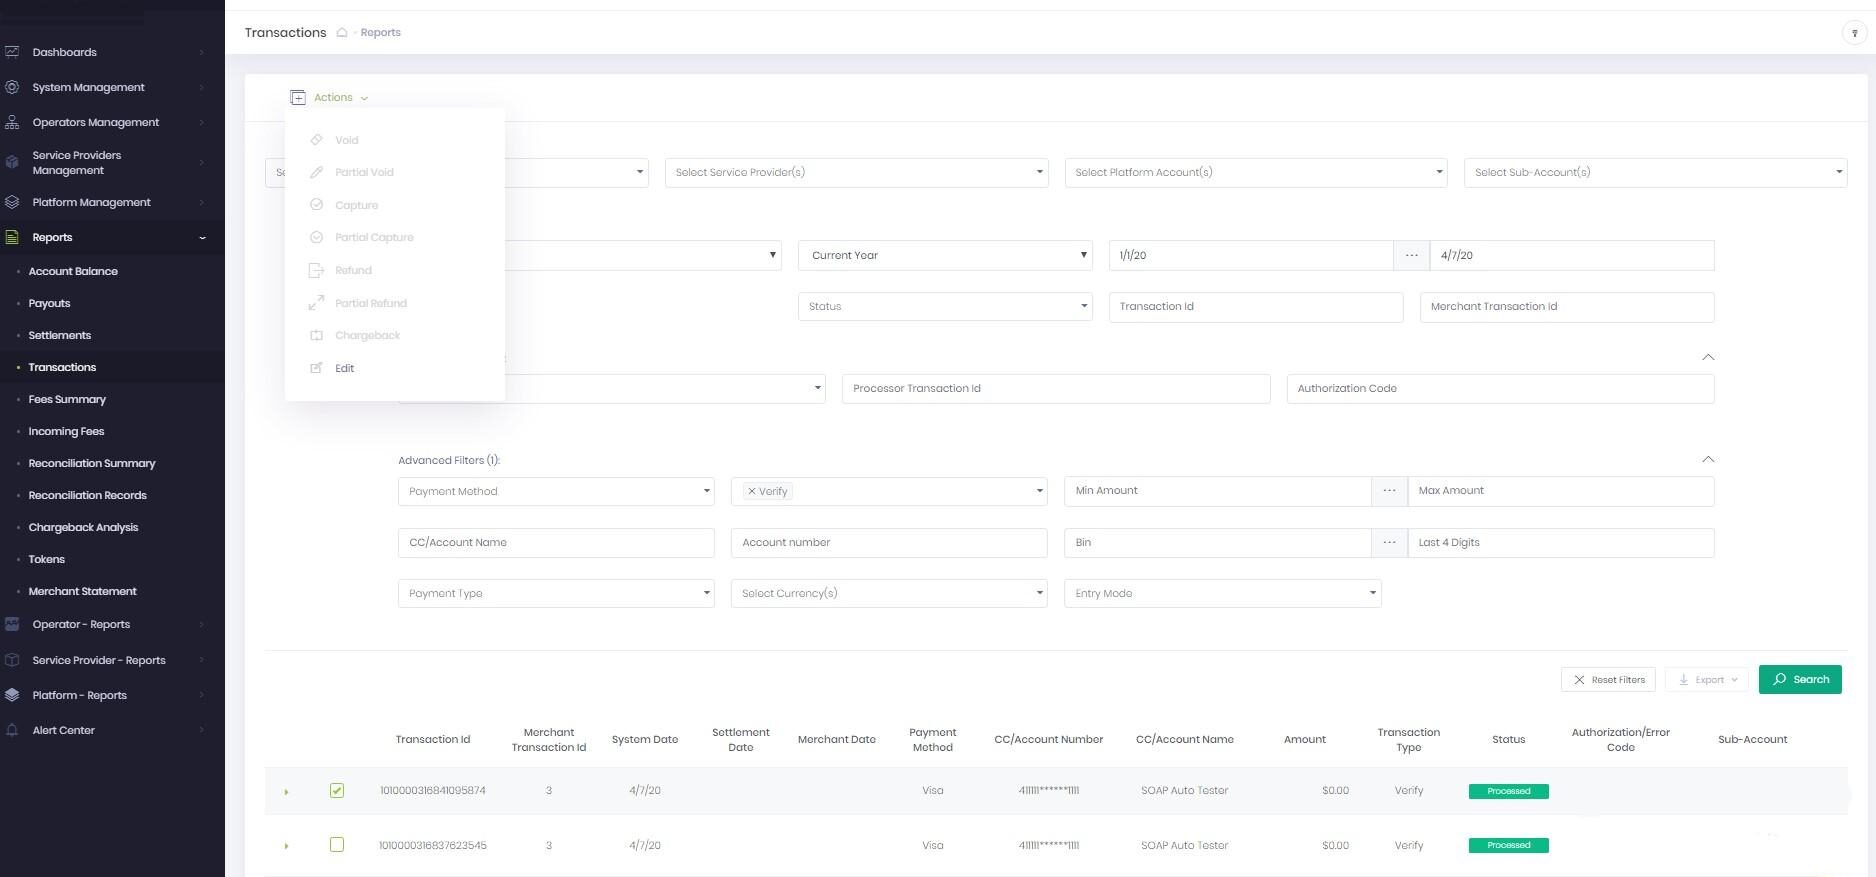This screenshot has width=1876, height=877.
Task: Open the Select Service Provider(s) dropdown
Action: (856, 172)
